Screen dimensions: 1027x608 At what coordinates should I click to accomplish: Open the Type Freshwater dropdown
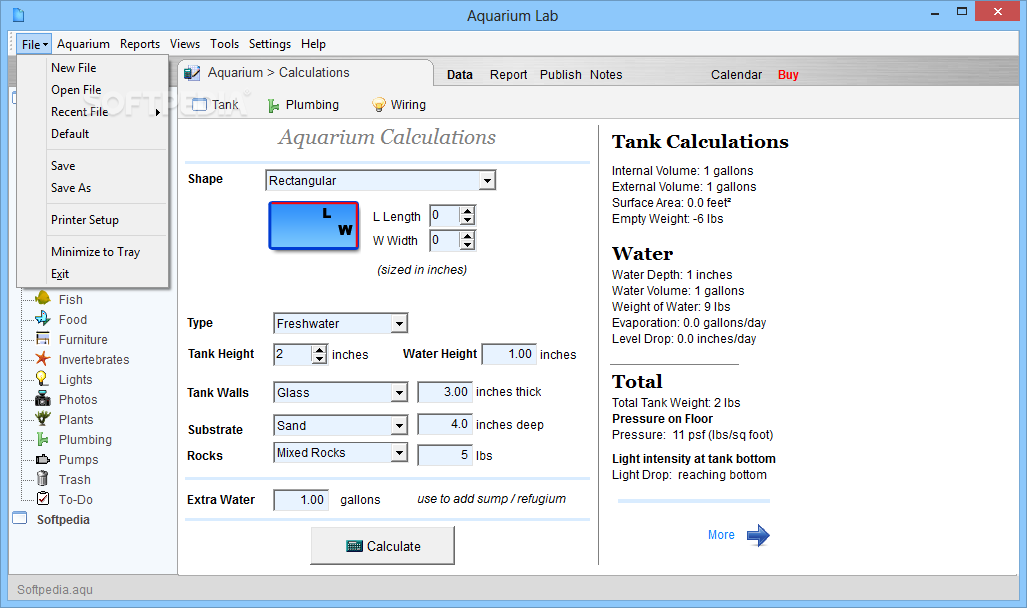point(399,323)
